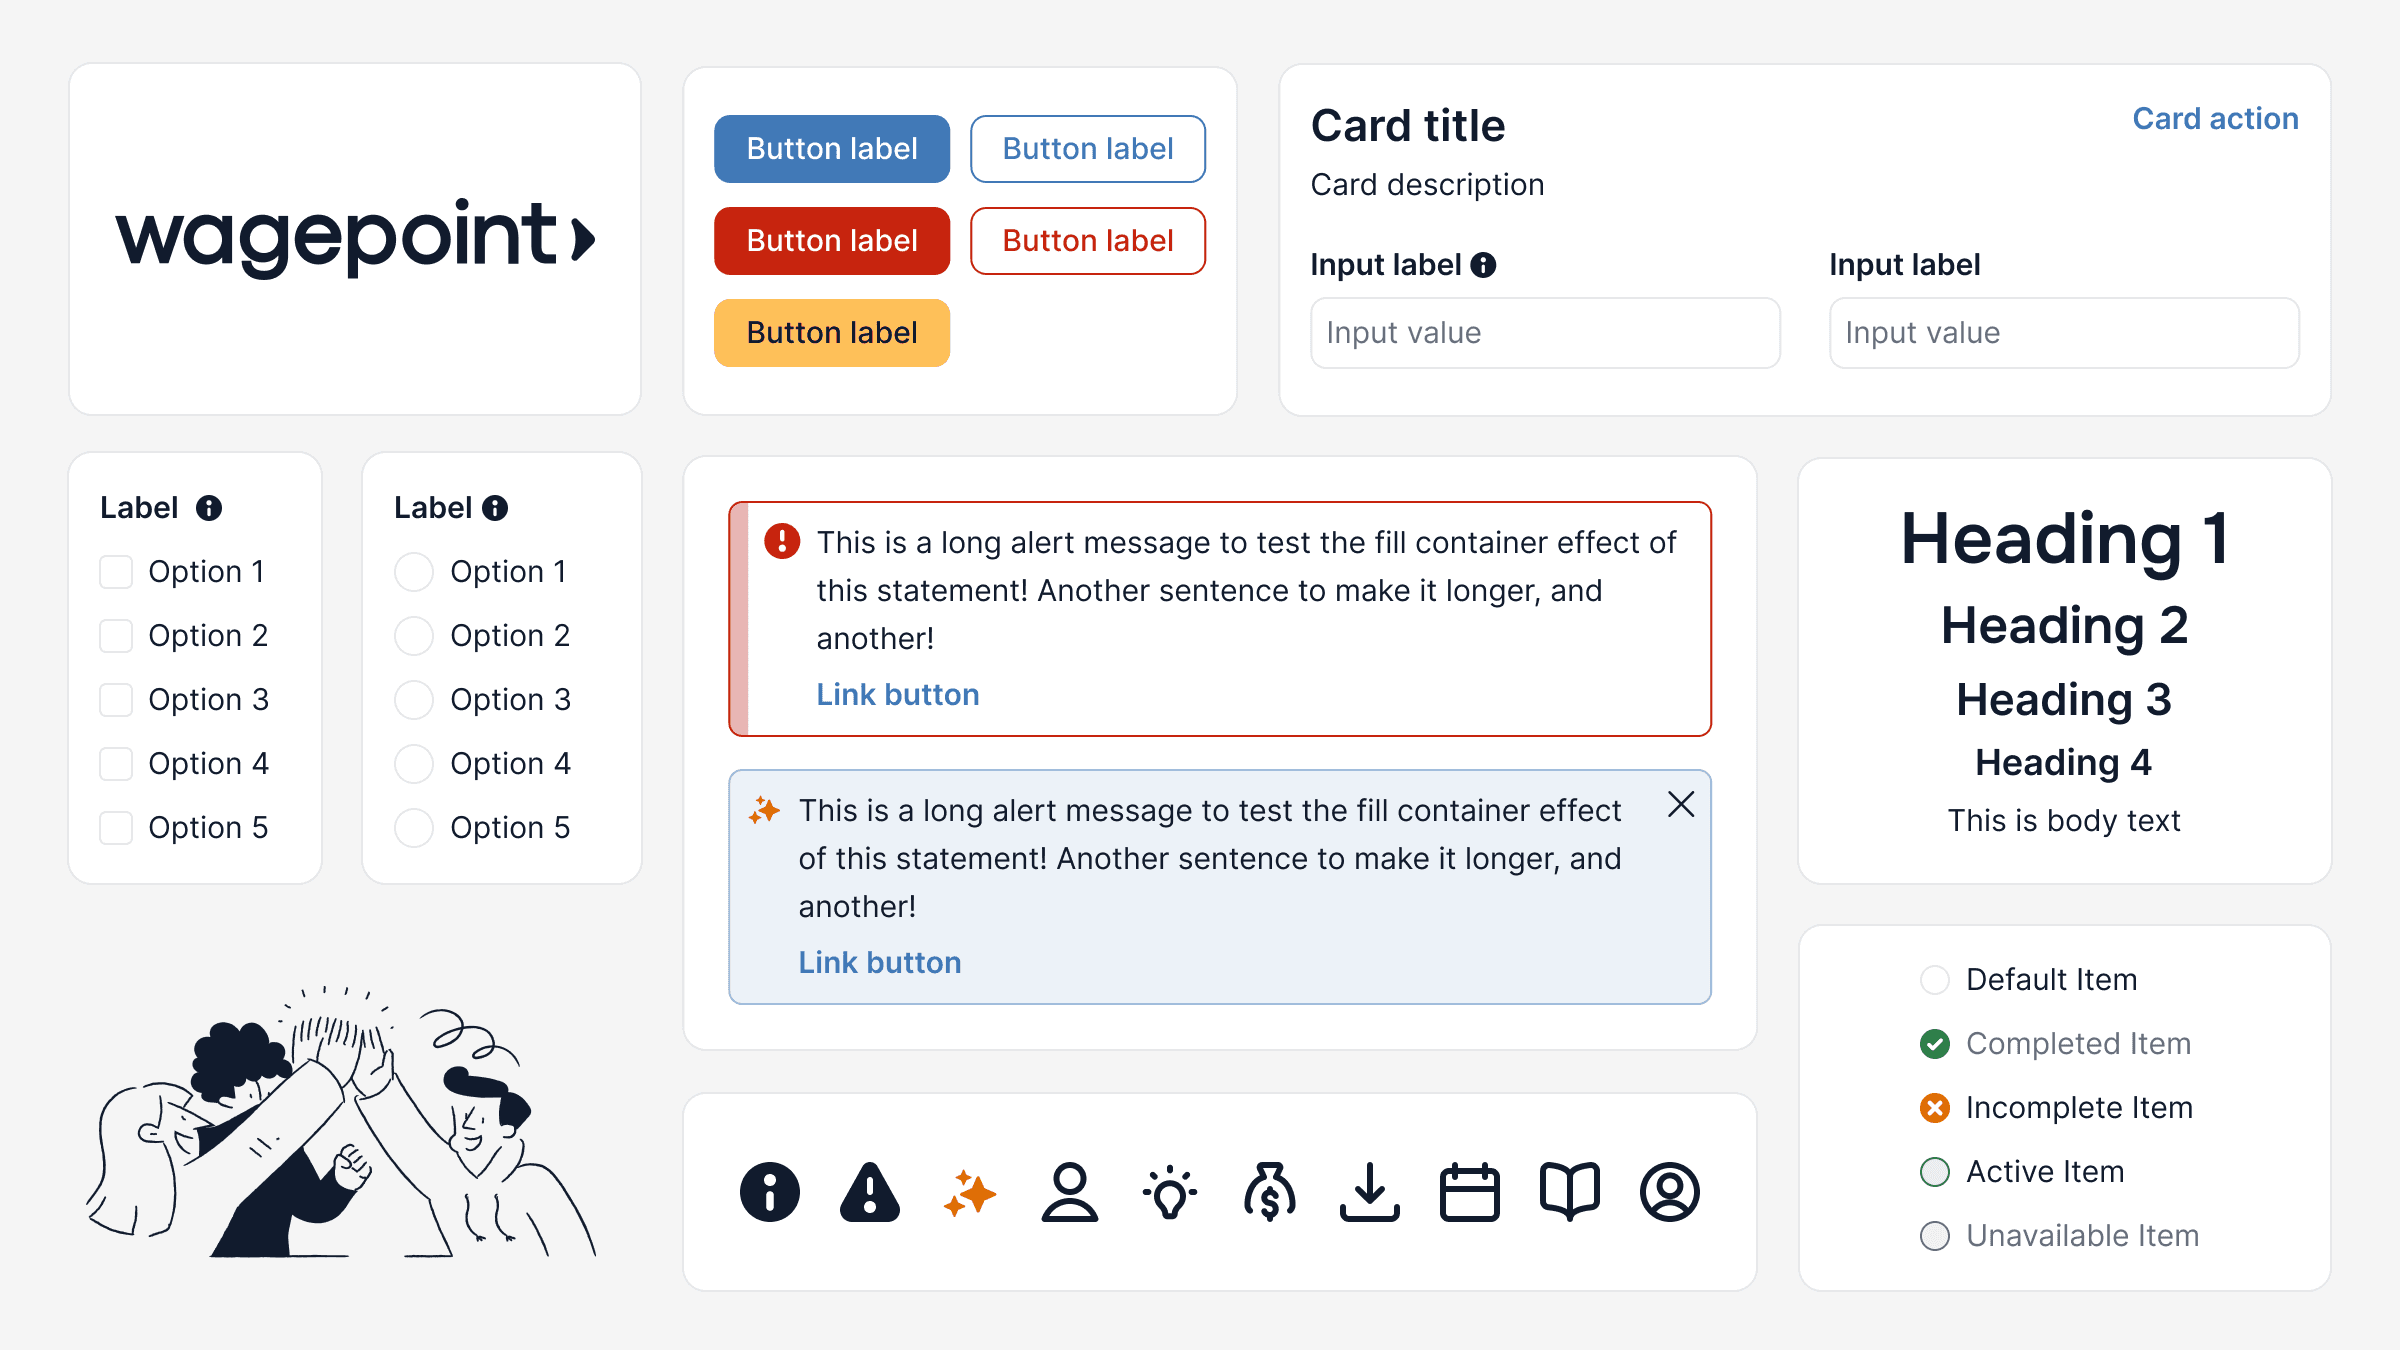Click the download arrow icon

click(x=1370, y=1192)
